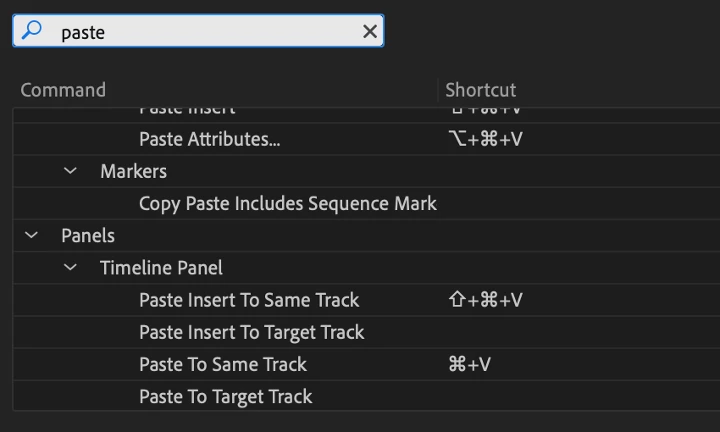Screen dimensions: 720x432
Task: Click in the paste search input field
Action: [x=200, y=32]
